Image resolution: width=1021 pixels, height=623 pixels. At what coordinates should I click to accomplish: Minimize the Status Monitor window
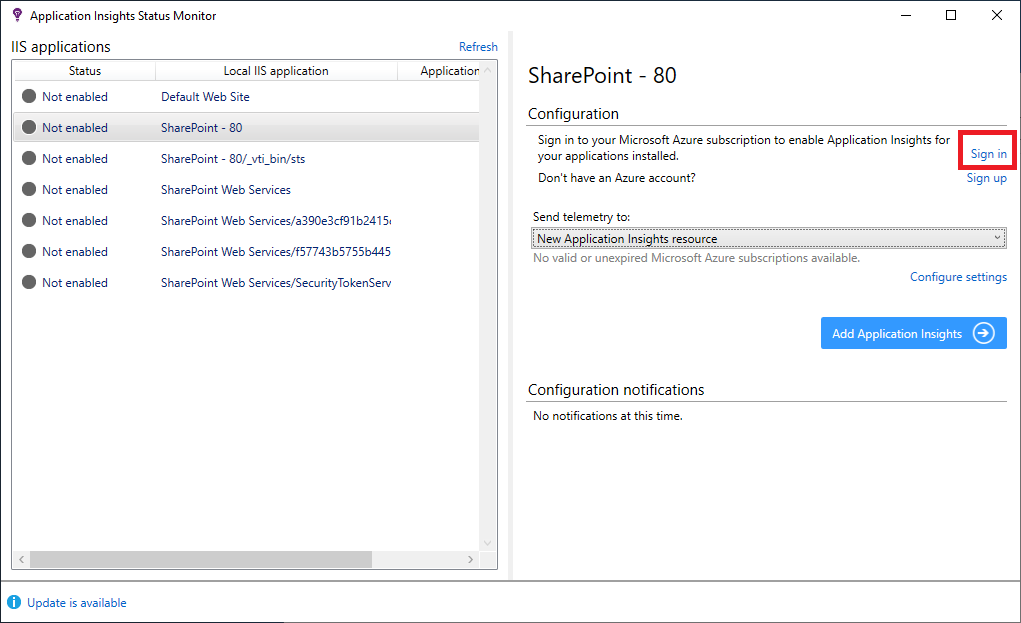[906, 15]
